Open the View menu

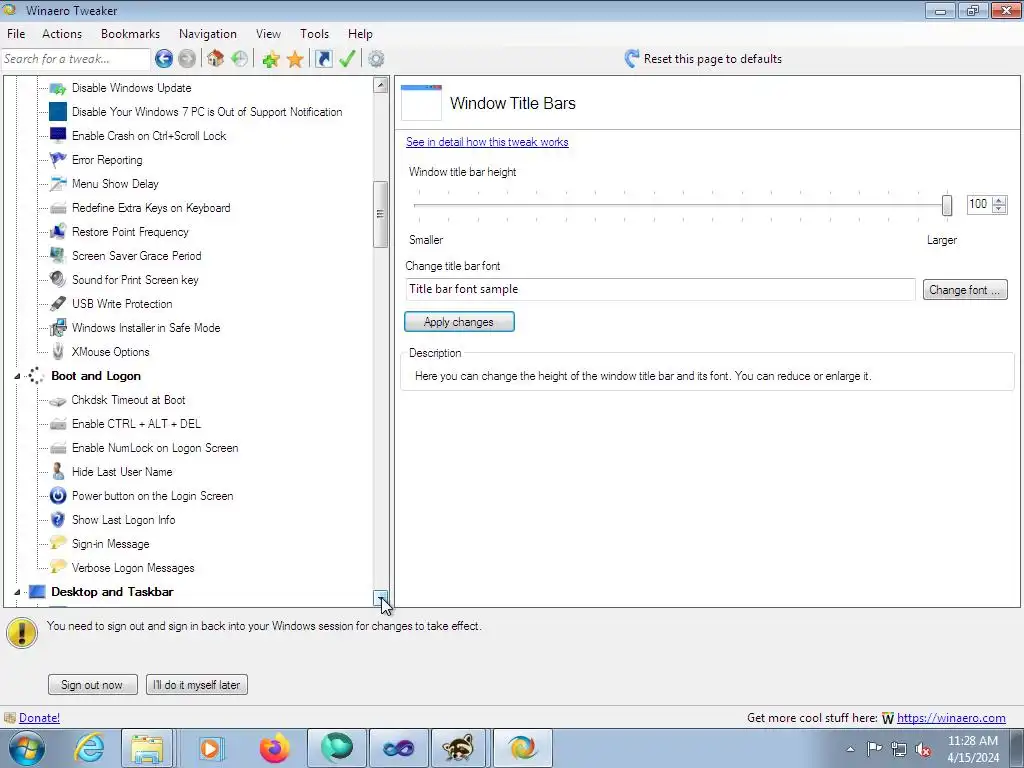click(268, 34)
